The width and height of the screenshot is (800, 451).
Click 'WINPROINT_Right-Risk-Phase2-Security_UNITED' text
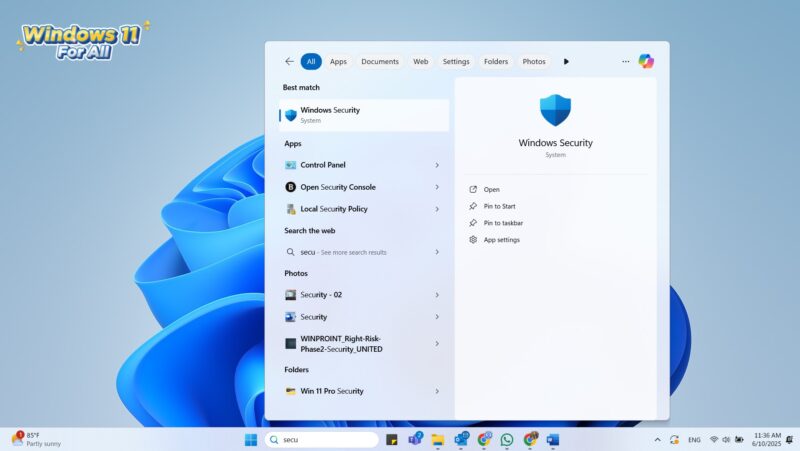[341, 344]
